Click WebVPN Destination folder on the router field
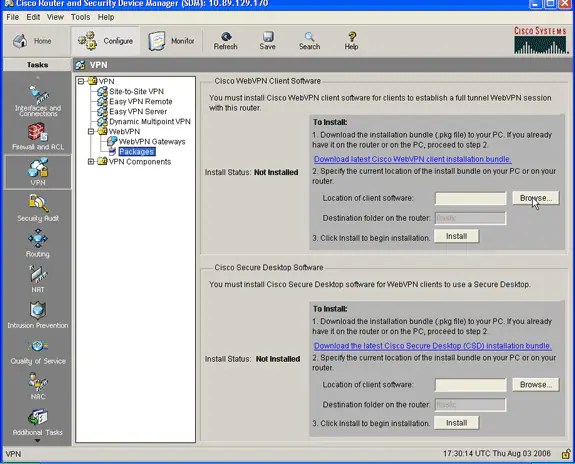The width and height of the screenshot is (575, 464). 470,218
